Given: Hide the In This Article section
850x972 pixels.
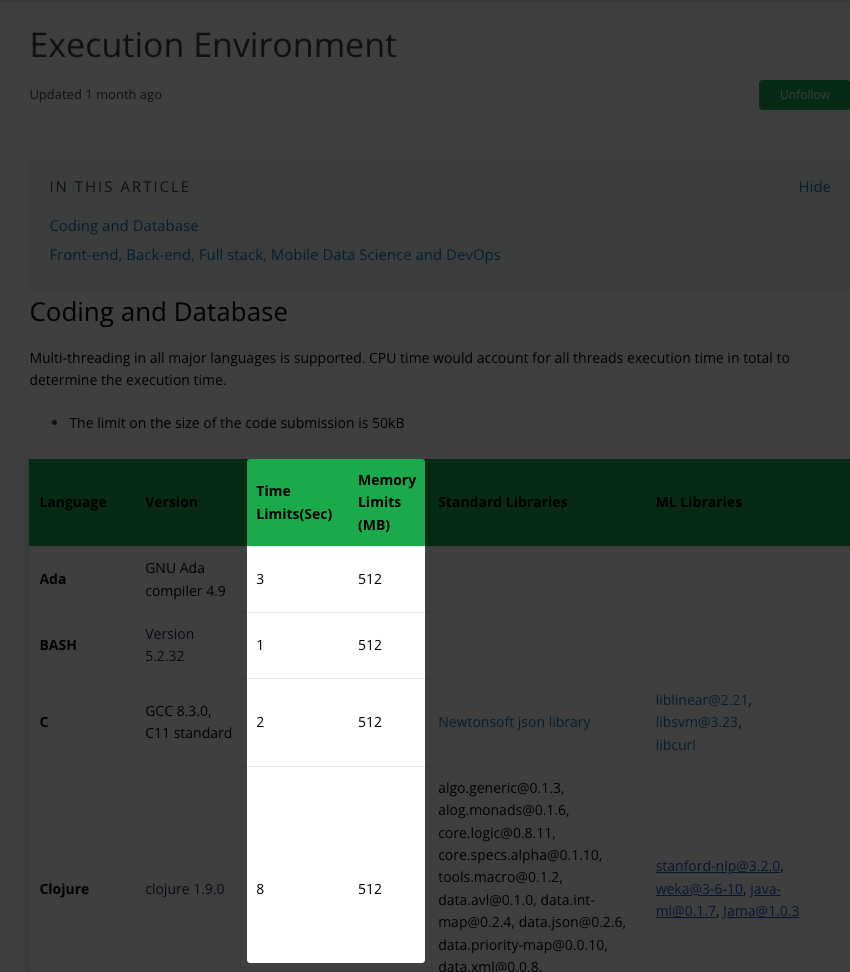Looking at the screenshot, I should [x=814, y=187].
